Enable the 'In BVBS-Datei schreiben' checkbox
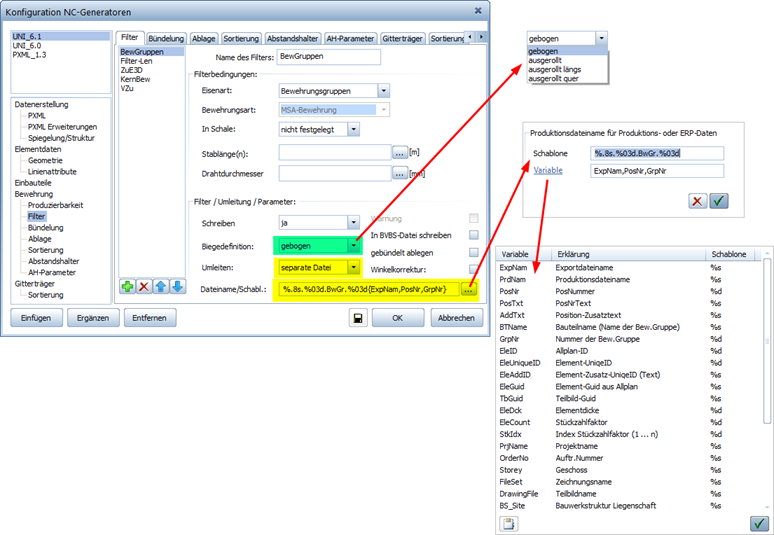The image size is (774, 535). point(473,235)
